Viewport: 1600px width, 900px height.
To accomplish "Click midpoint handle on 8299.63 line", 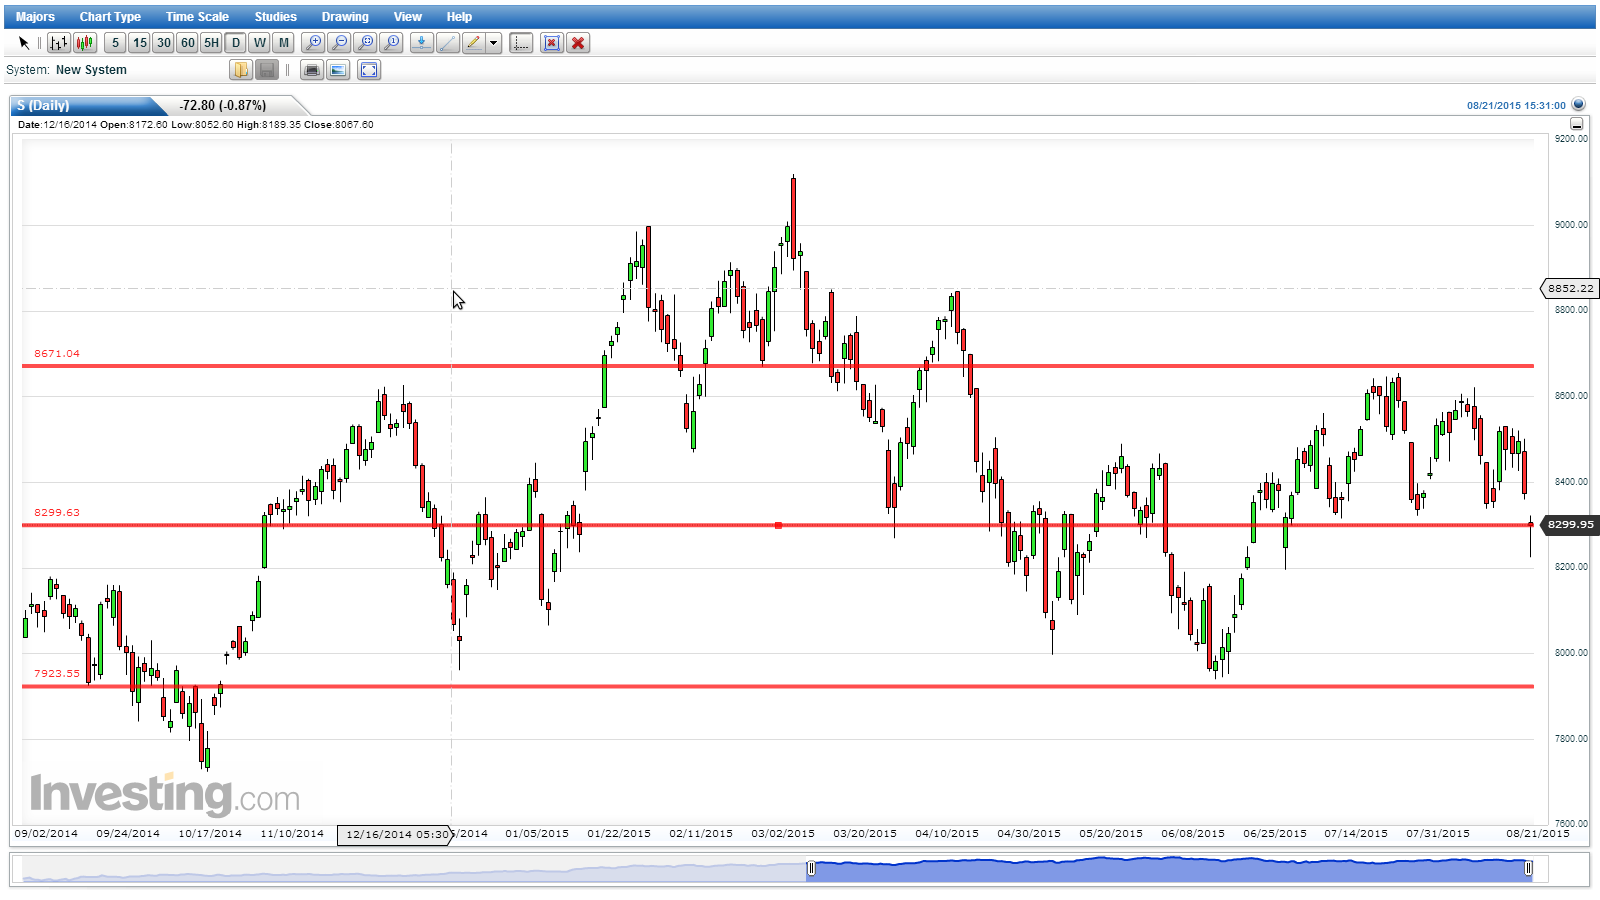I will tap(778, 525).
